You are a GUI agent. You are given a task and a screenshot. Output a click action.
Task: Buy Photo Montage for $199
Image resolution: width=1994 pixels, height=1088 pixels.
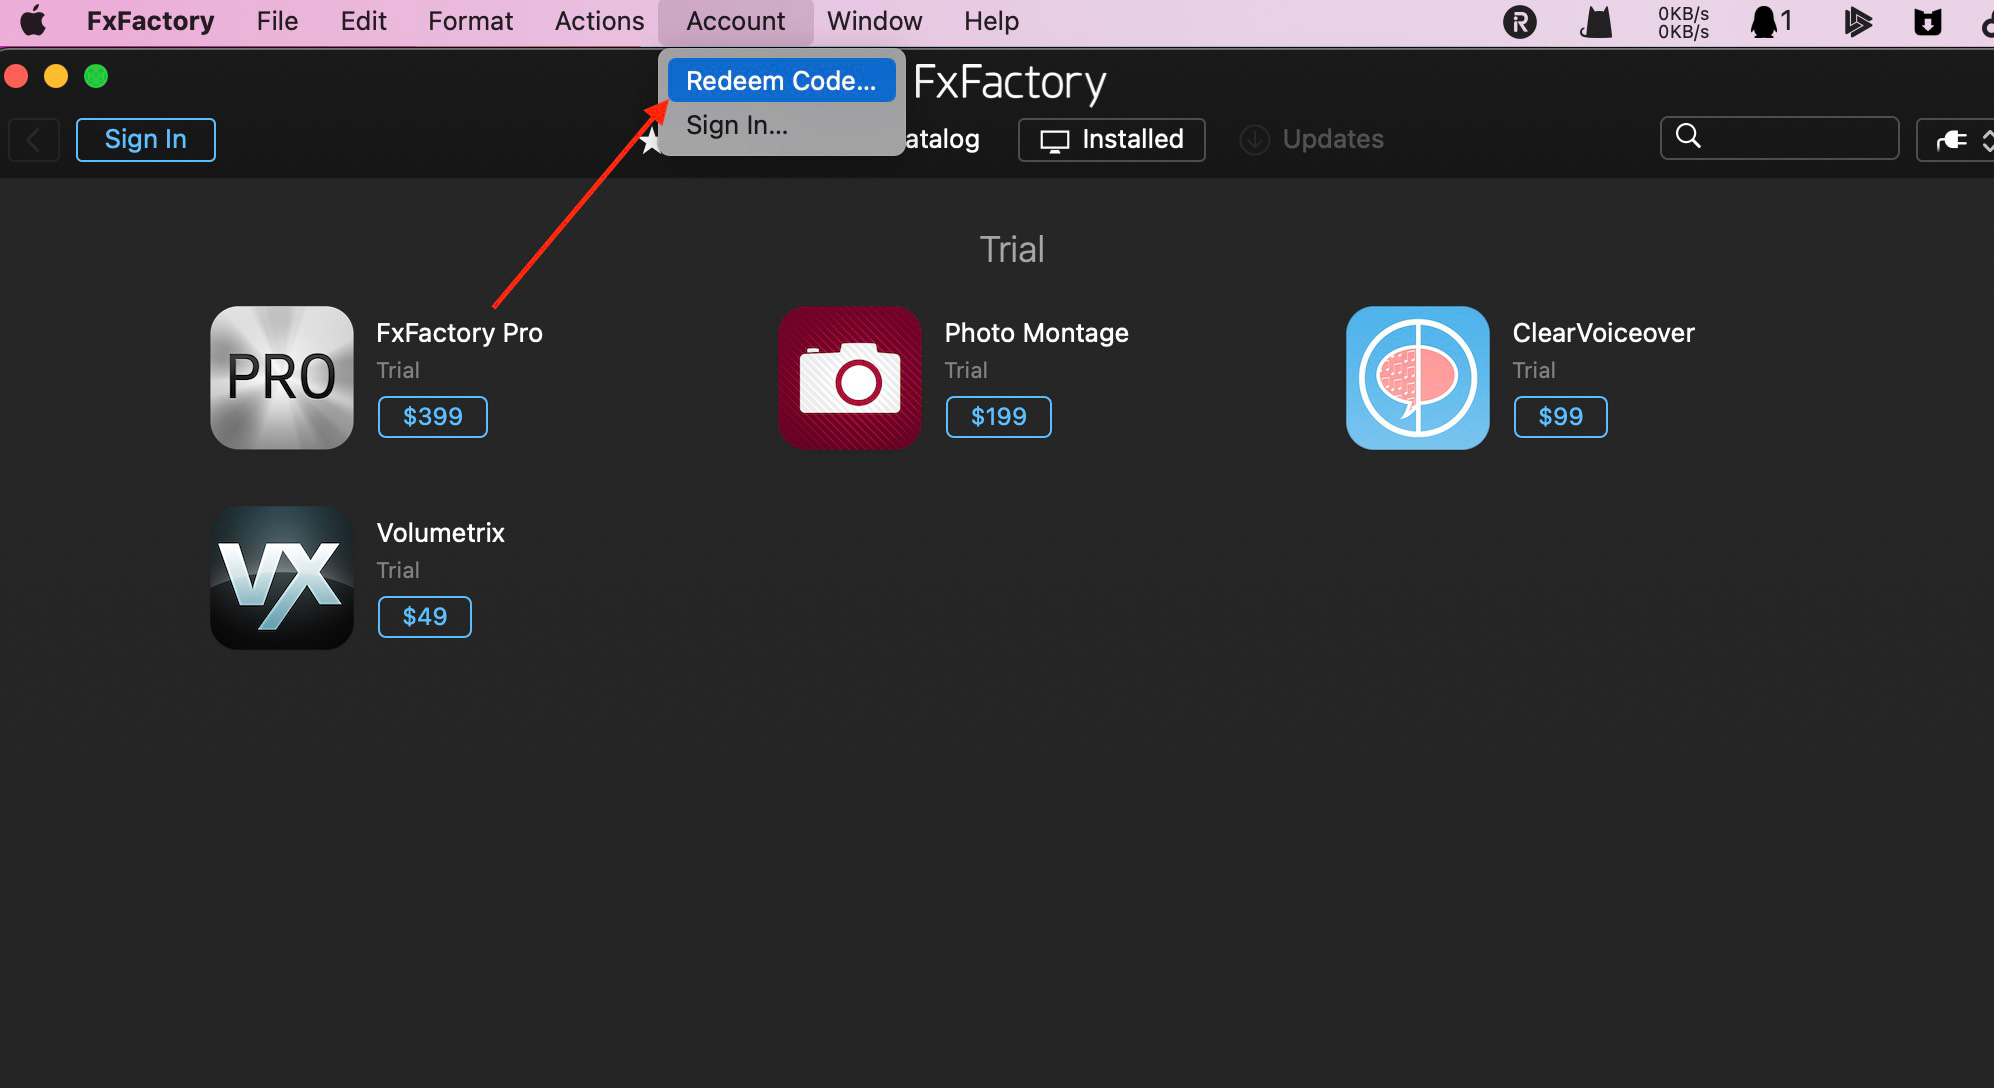point(999,417)
